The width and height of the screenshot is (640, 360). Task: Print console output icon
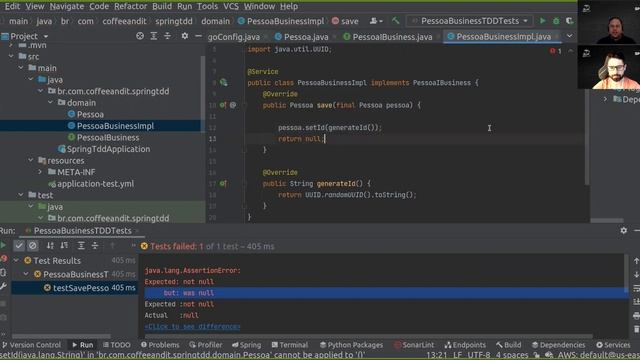click(x=636, y=316)
